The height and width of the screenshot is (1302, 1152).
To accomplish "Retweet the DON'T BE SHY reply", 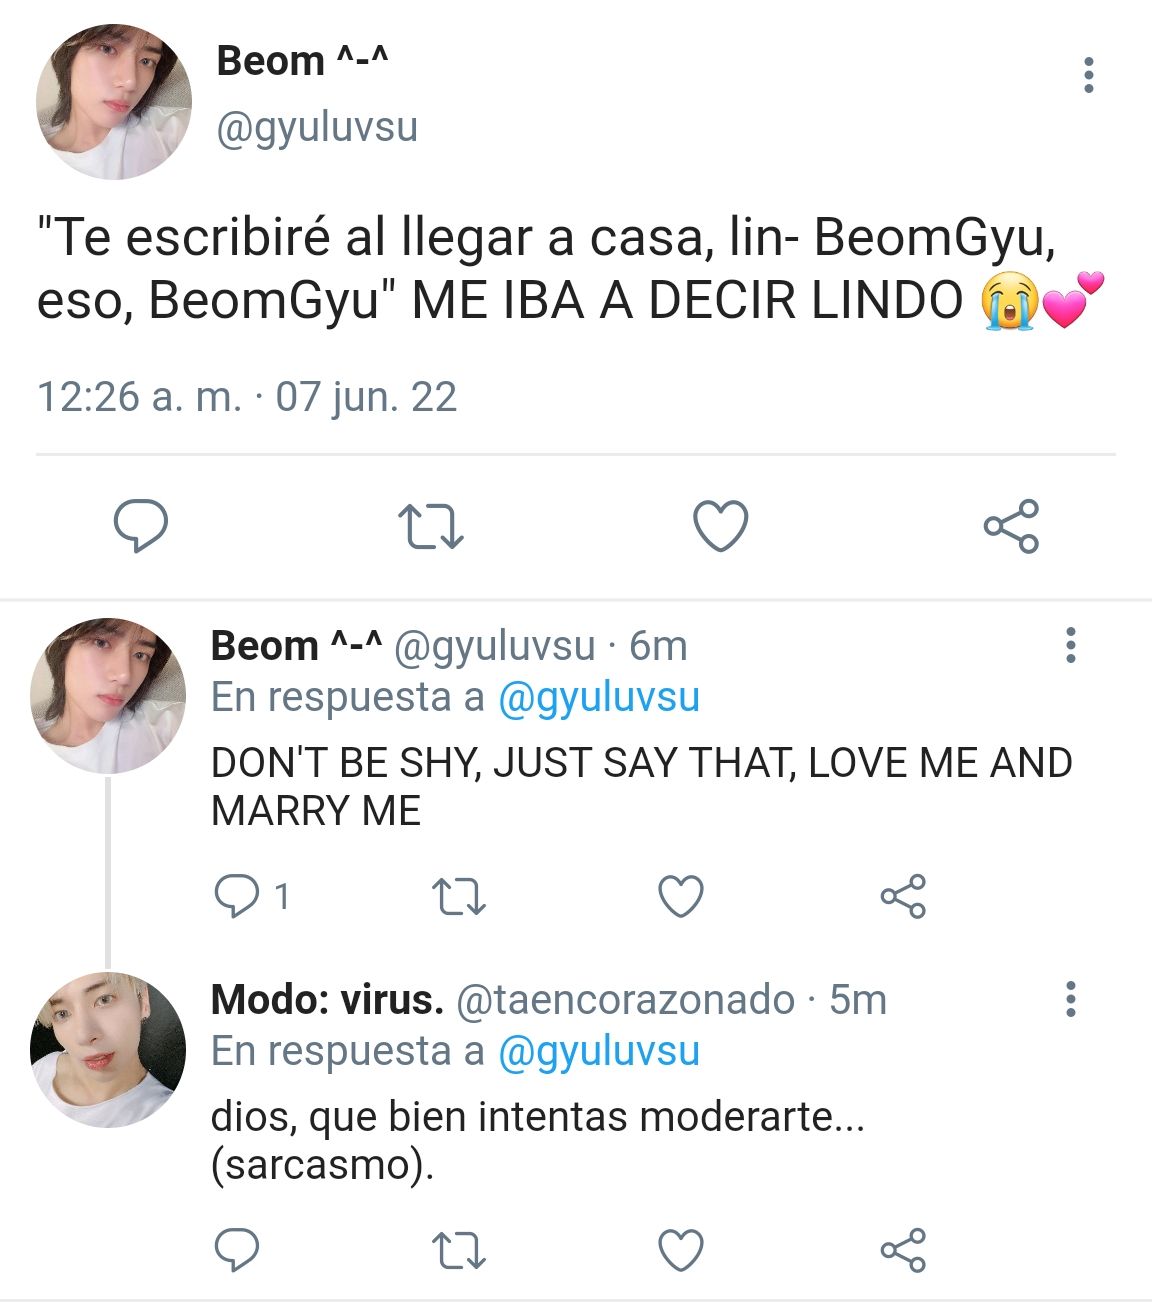I will [459, 897].
